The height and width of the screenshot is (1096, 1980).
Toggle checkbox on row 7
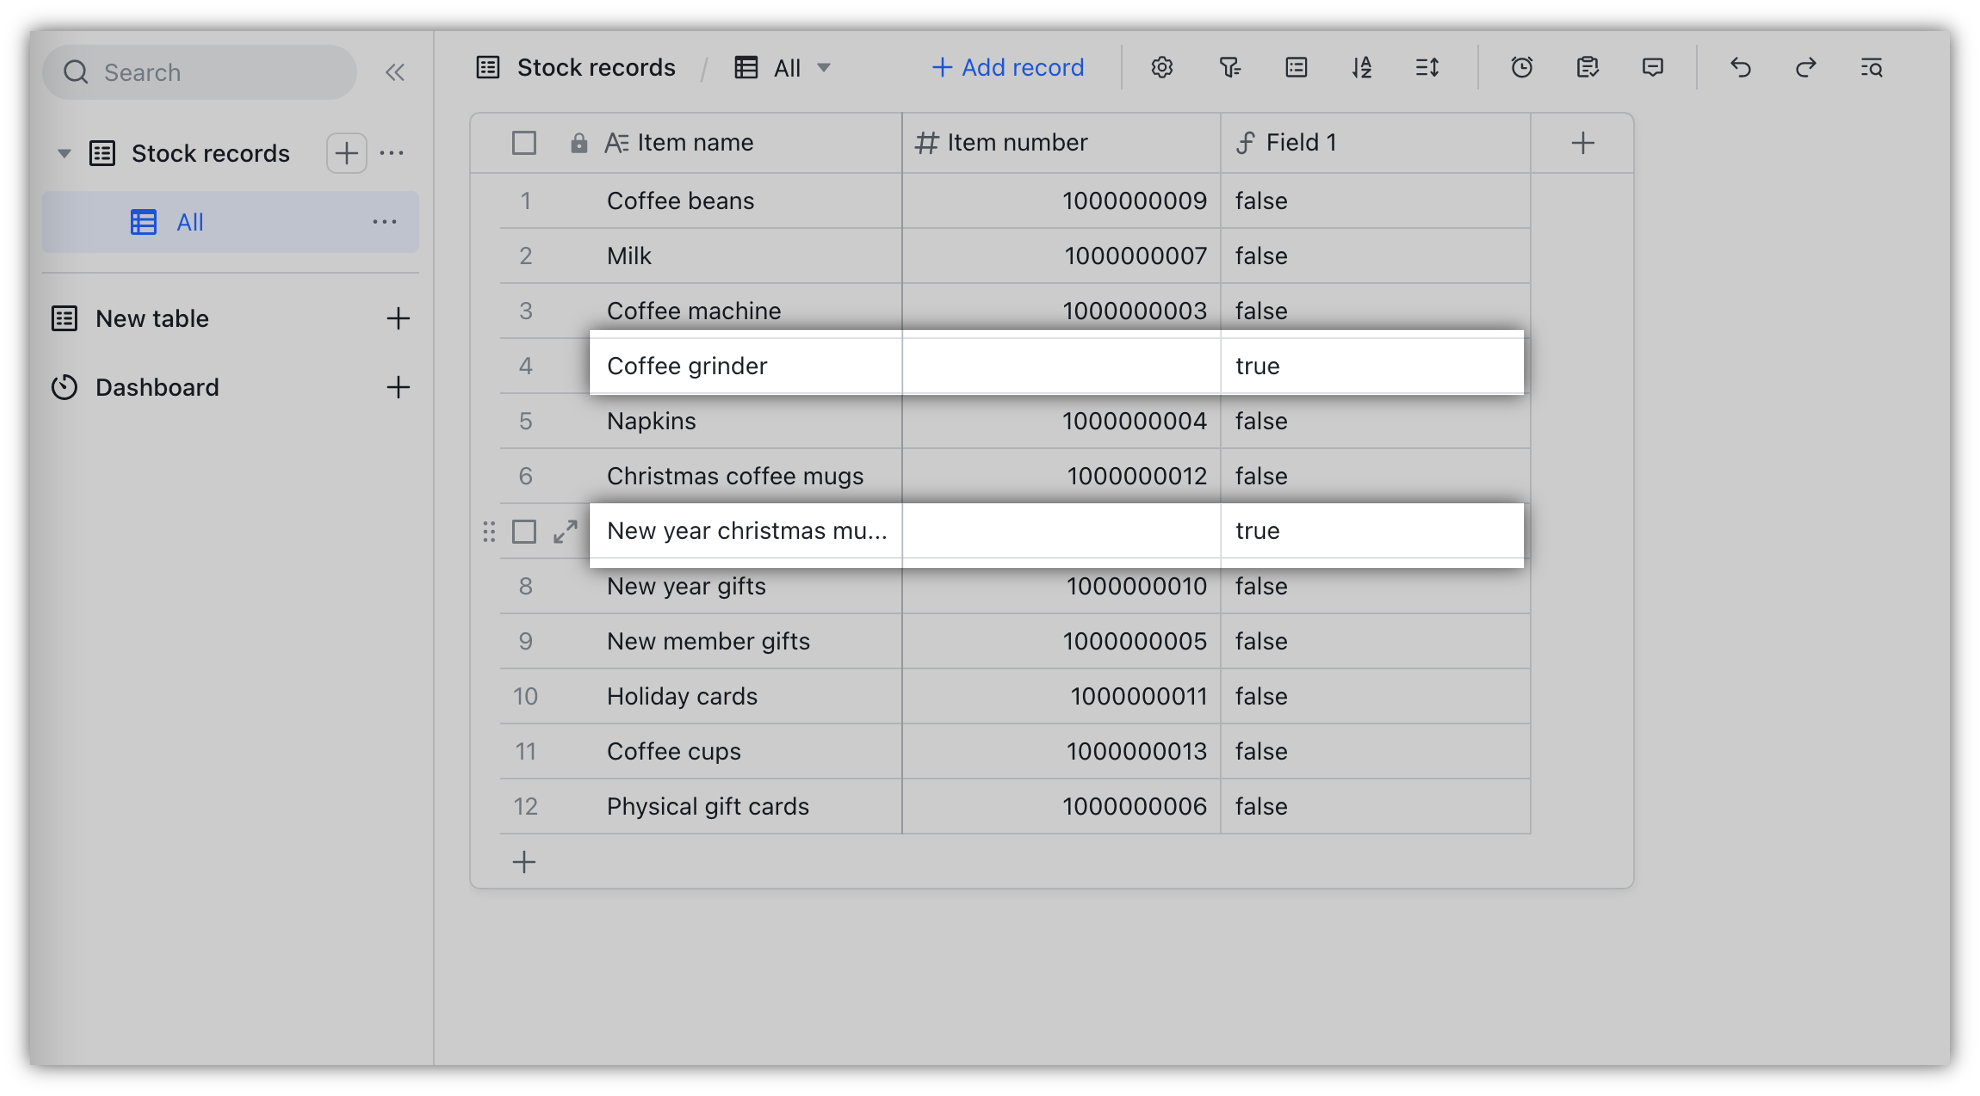click(525, 529)
